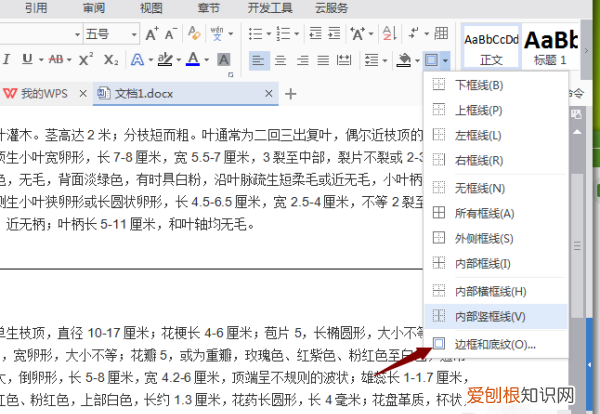Open the 章节 ribbon tab

click(209, 8)
